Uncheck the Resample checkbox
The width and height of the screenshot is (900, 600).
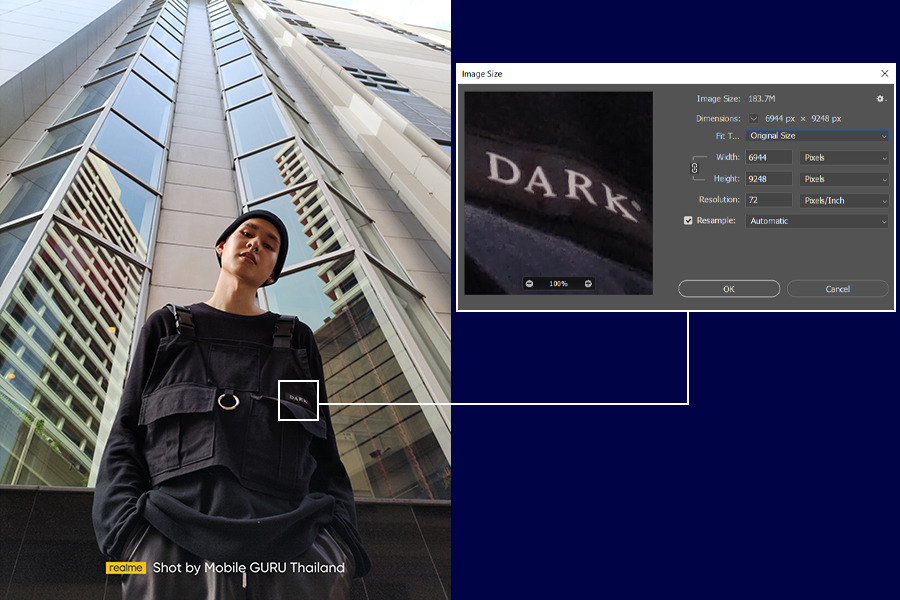688,221
